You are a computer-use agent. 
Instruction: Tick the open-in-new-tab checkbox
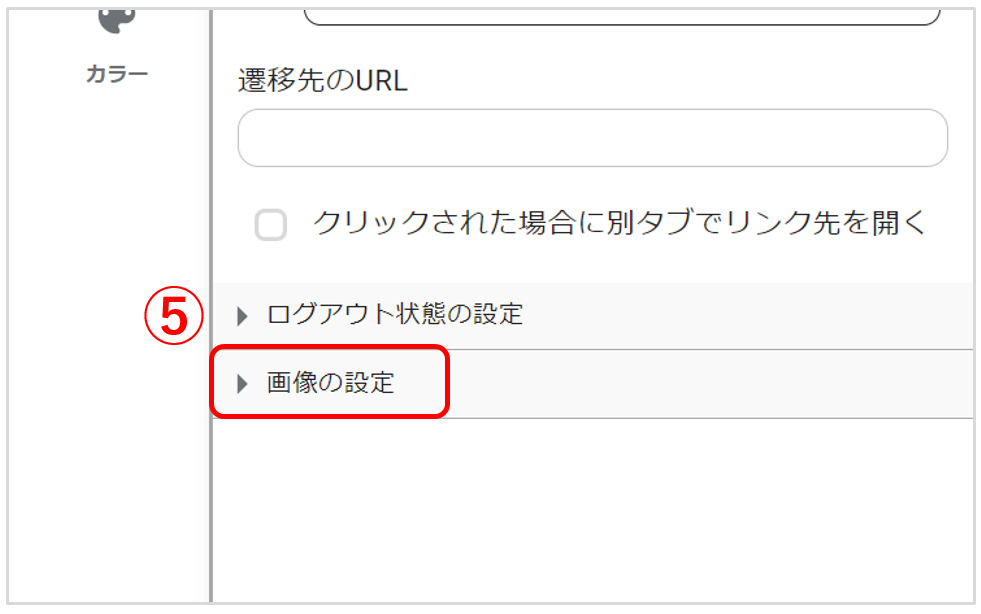pos(271,225)
